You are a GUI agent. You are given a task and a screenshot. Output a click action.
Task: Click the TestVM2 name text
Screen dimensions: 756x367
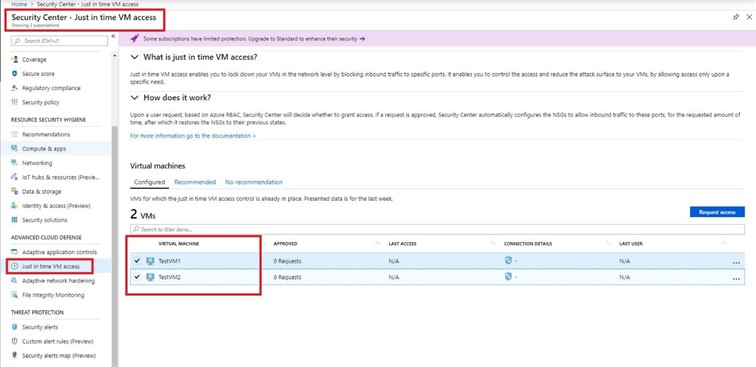pyautogui.click(x=169, y=277)
